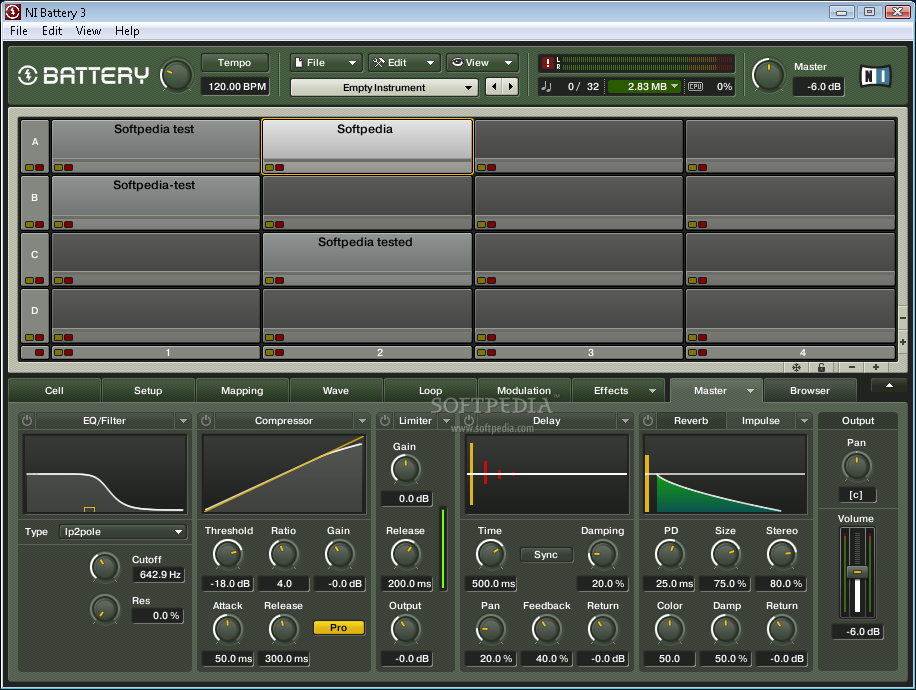Toggle the Compressor power button
The width and height of the screenshot is (916, 690).
(206, 421)
